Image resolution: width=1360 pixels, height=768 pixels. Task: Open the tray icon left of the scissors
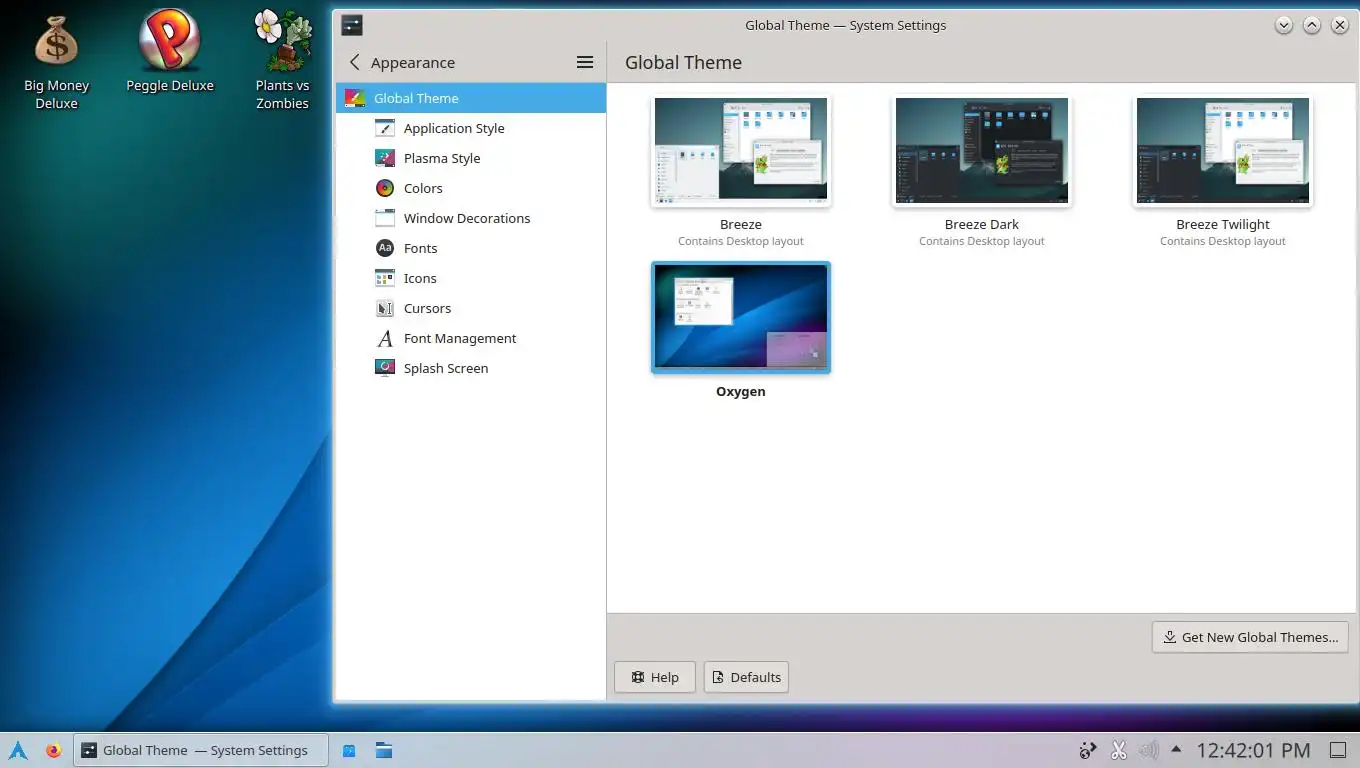[x=1088, y=750]
